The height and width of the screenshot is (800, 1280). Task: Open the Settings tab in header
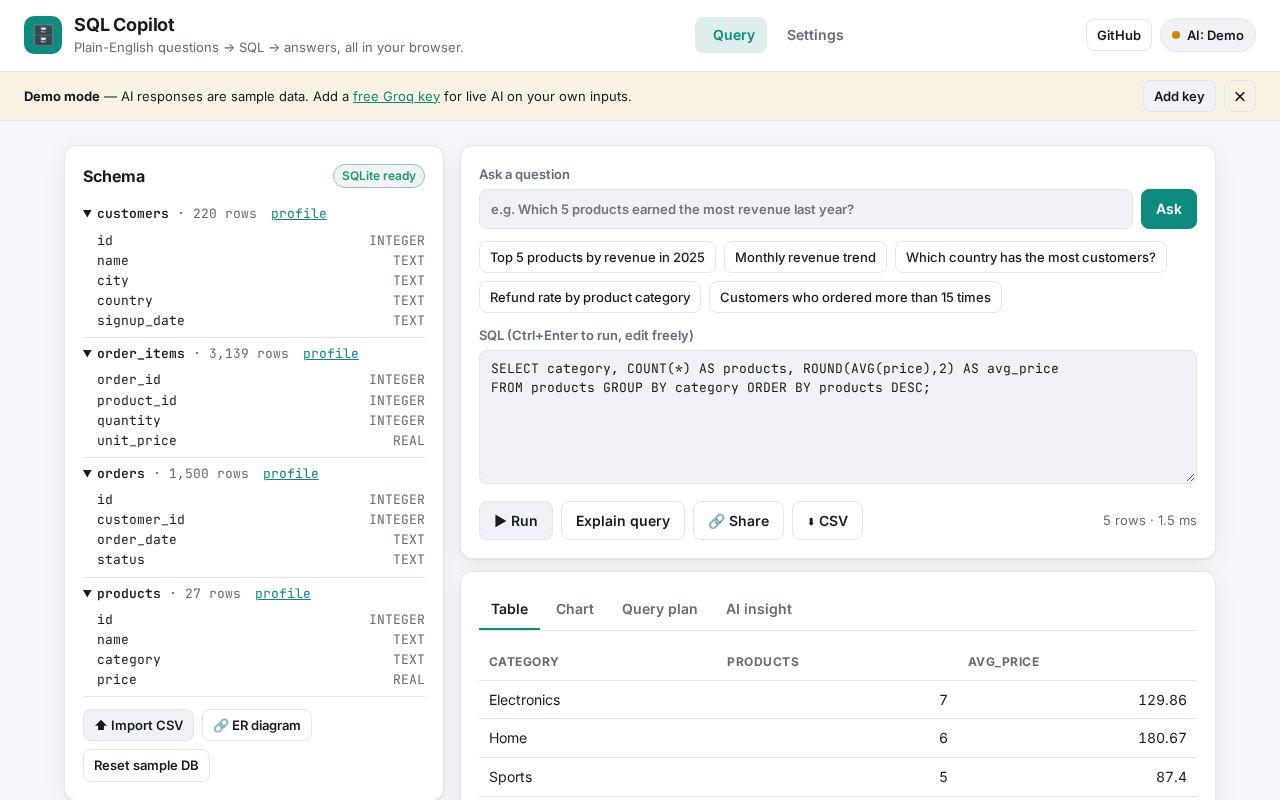click(815, 35)
